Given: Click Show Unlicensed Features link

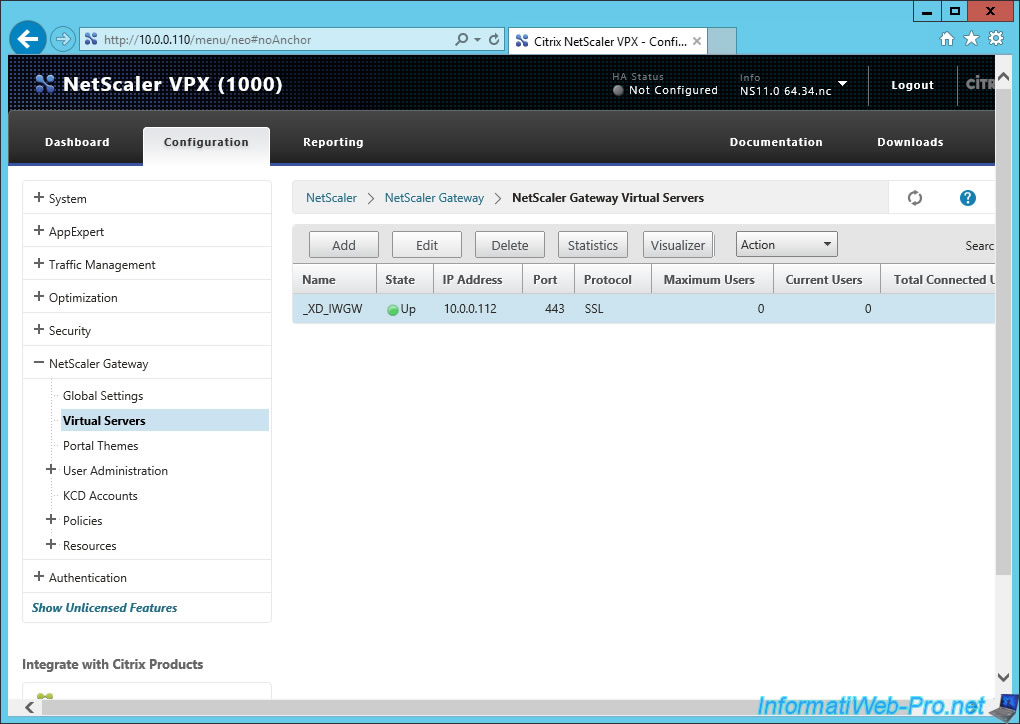Looking at the screenshot, I should coord(105,608).
